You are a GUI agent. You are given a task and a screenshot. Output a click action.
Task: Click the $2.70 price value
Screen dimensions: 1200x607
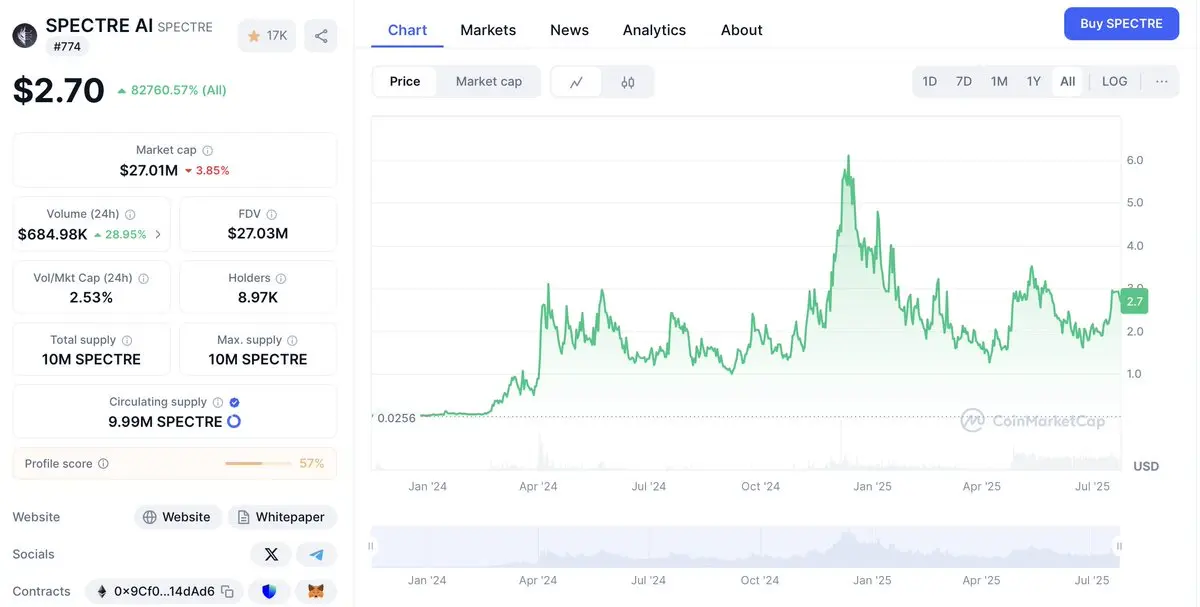click(x=59, y=90)
